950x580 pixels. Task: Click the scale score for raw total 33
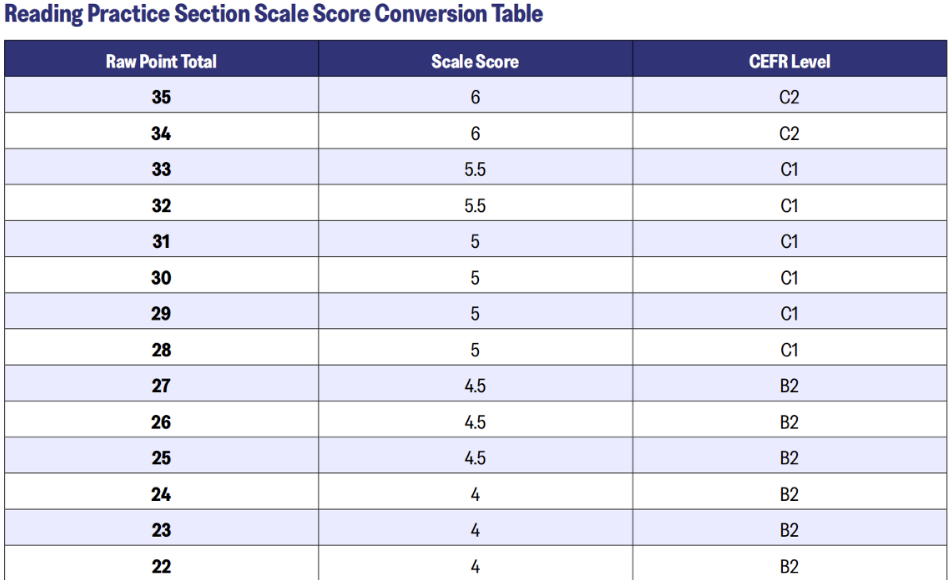point(475,169)
